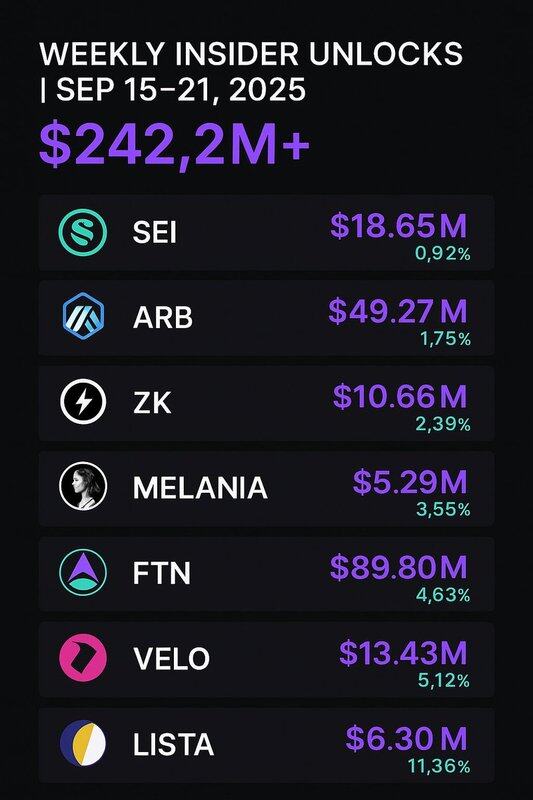Select the ZK lightning bolt icon
Image resolution: width=533 pixels, height=800 pixels.
(83, 402)
